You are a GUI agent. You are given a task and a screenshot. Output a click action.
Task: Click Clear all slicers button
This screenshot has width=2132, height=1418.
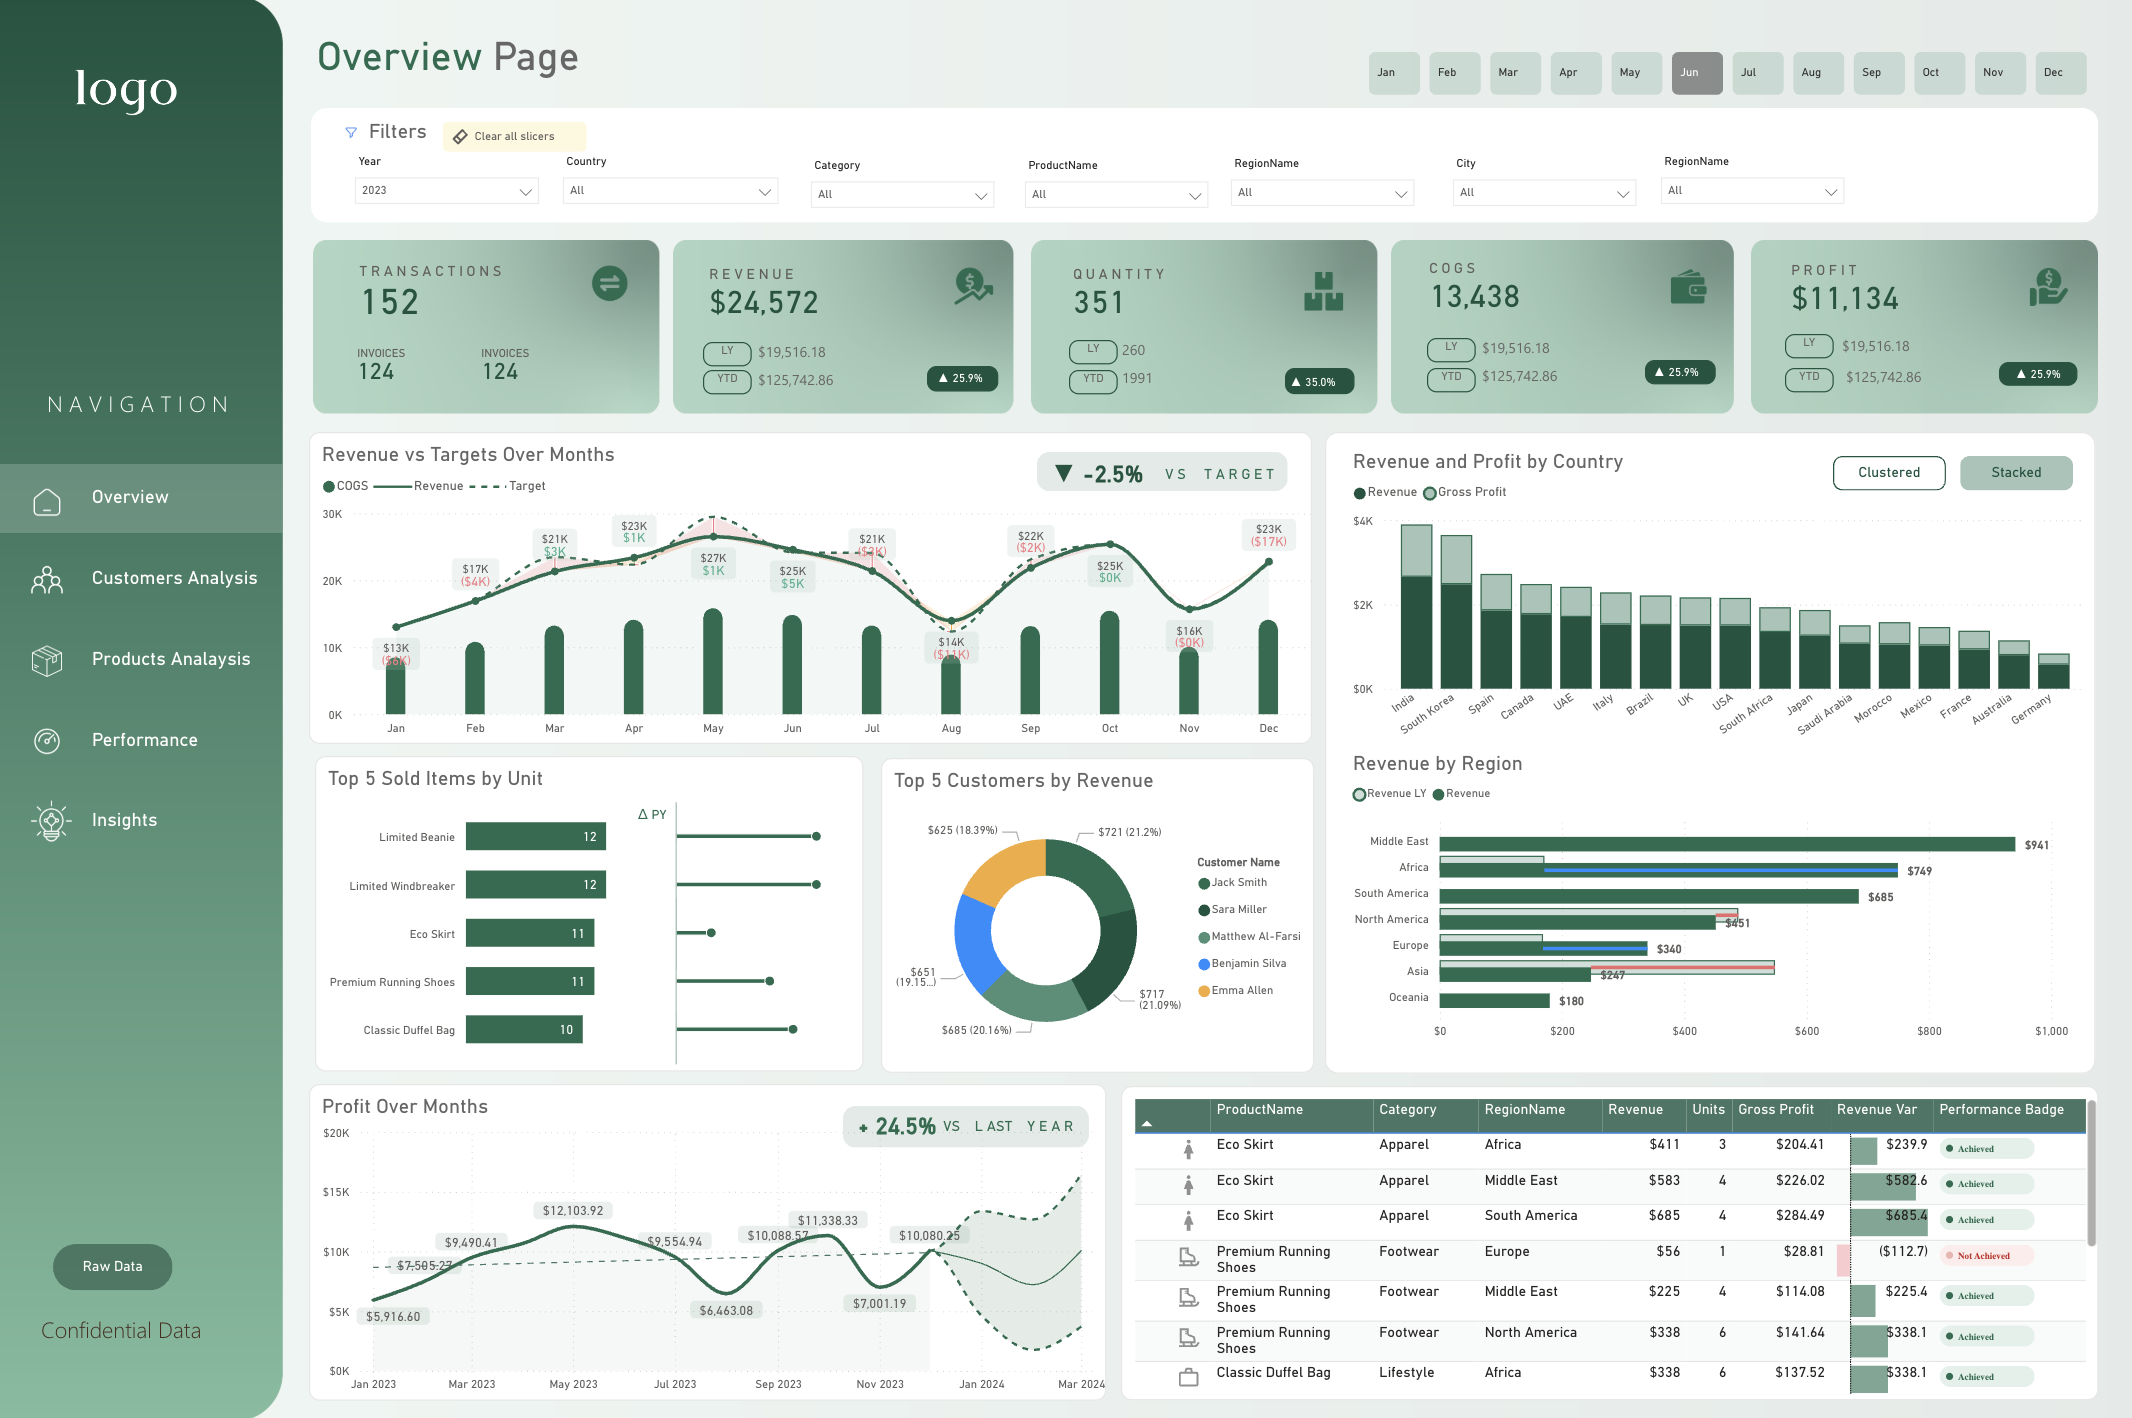point(514,137)
